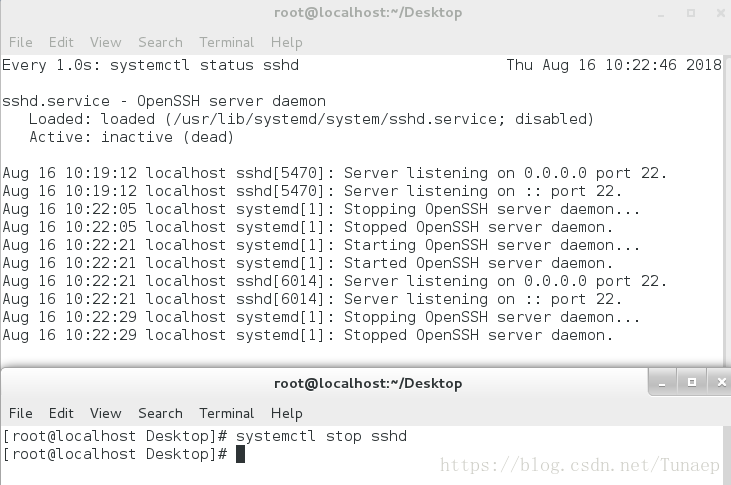731x485 pixels.
Task: Maximize the top terminal window
Action: coord(691,13)
